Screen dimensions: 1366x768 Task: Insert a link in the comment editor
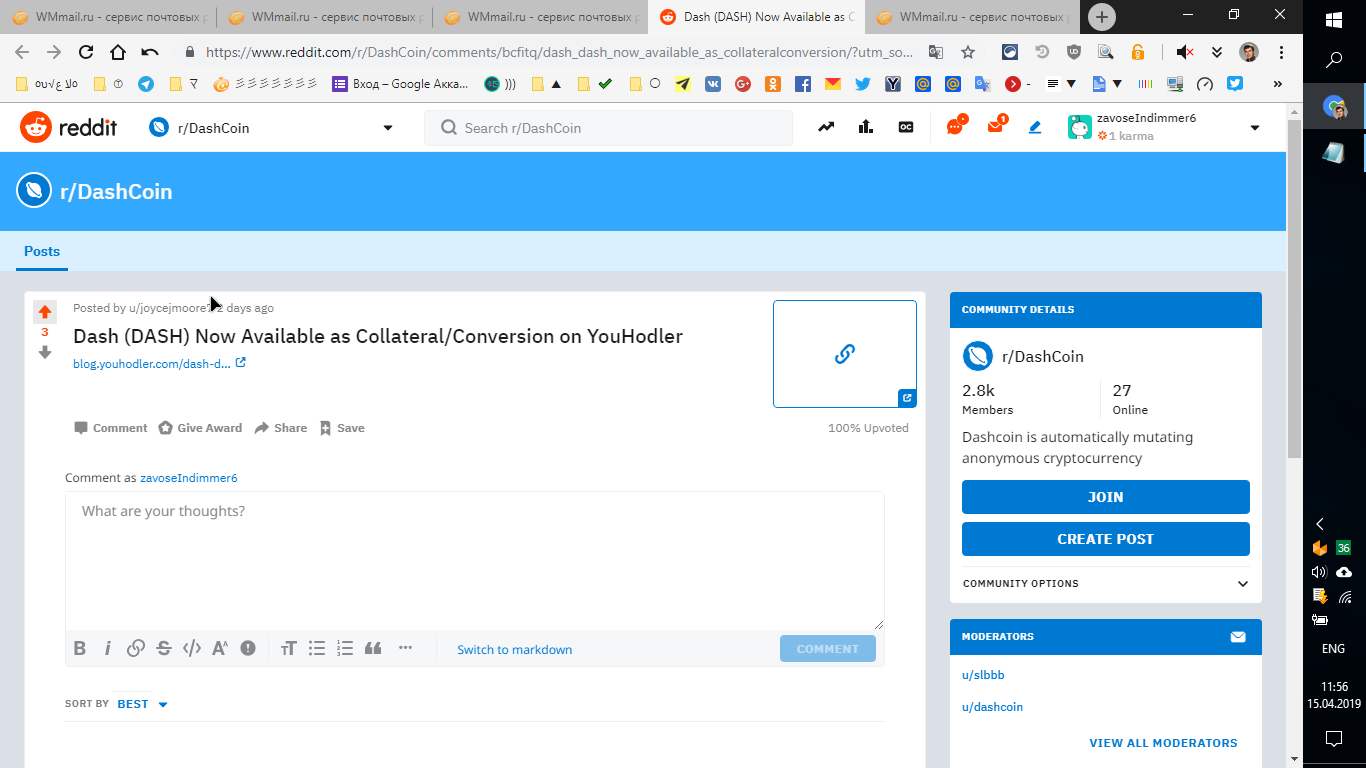tap(136, 648)
